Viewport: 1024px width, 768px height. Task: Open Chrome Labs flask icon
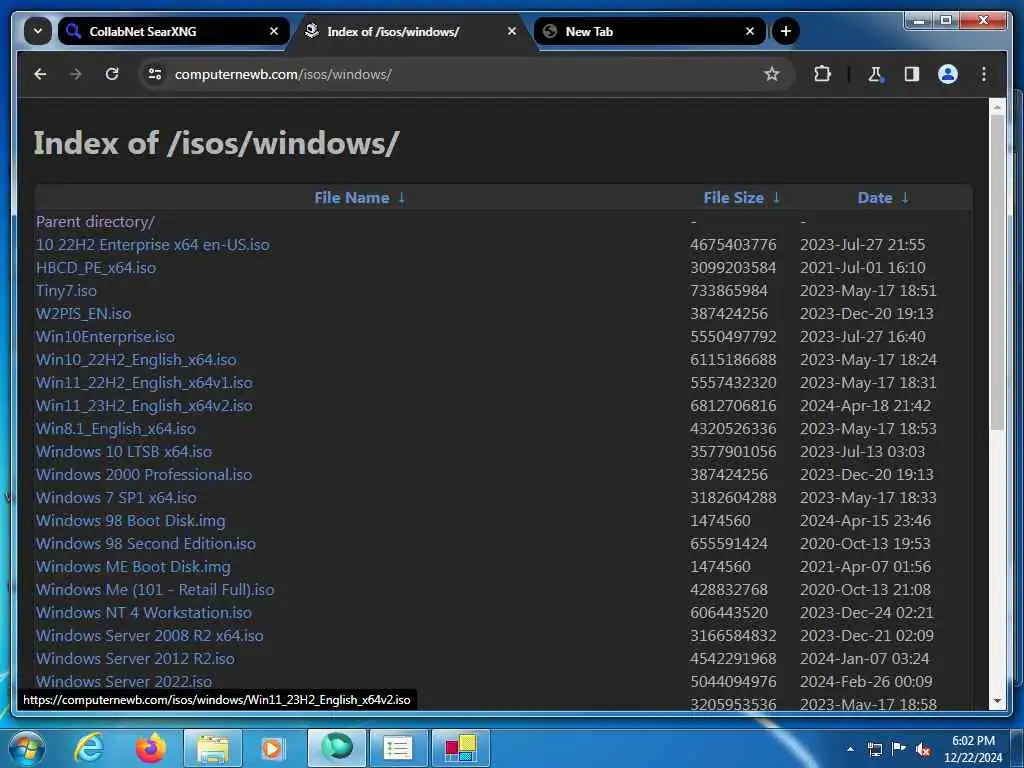[875, 74]
